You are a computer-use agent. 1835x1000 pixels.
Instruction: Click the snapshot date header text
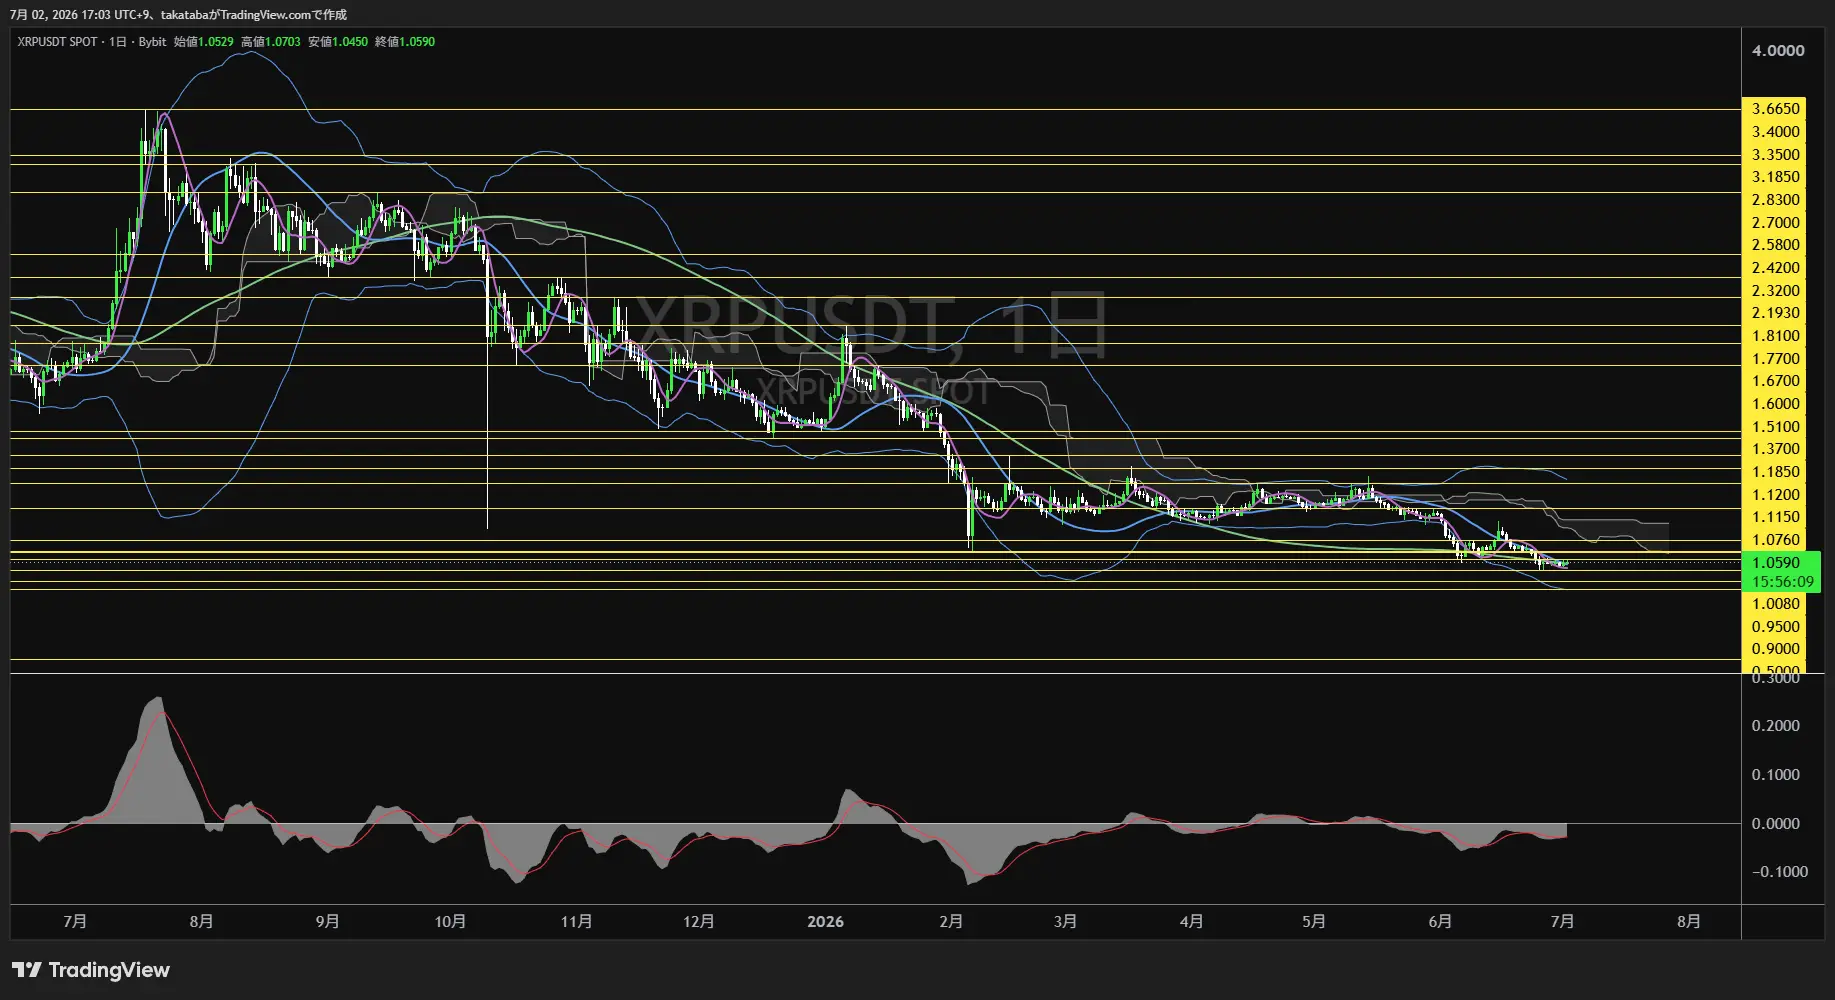pyautogui.click(x=178, y=15)
